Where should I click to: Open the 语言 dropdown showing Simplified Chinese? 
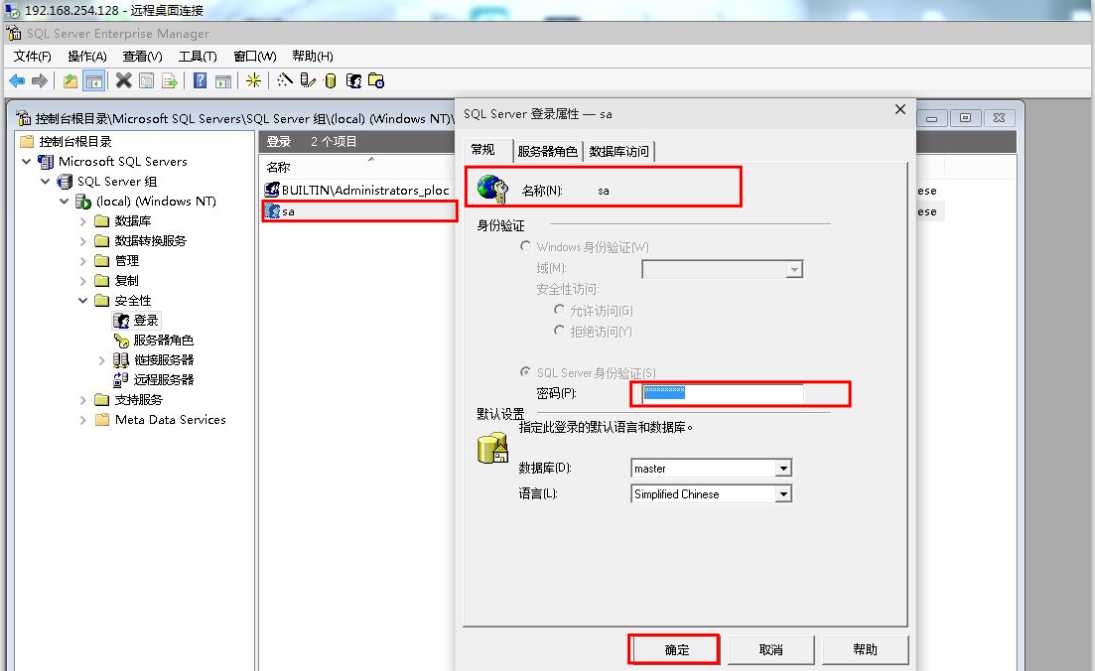pos(784,494)
